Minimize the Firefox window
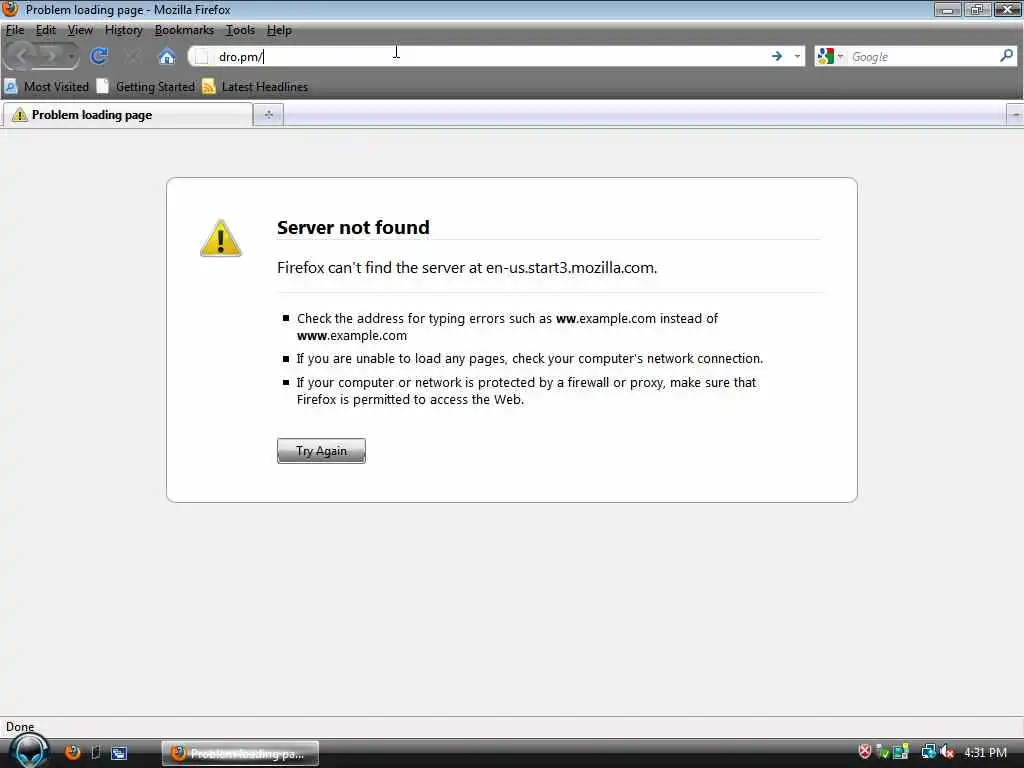The height and width of the screenshot is (768, 1024). pyautogui.click(x=948, y=9)
